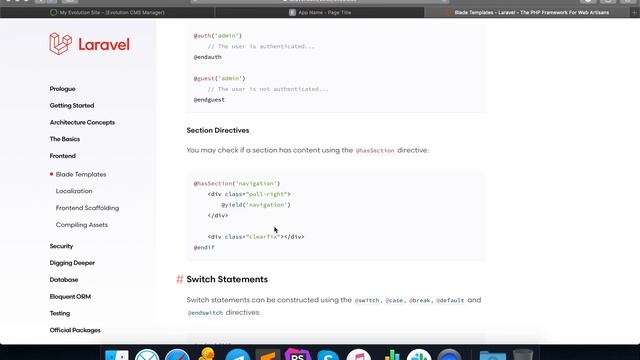Open PhpStorm from the dock
Screen dimensions: 640x360
pyautogui.click(x=298, y=354)
